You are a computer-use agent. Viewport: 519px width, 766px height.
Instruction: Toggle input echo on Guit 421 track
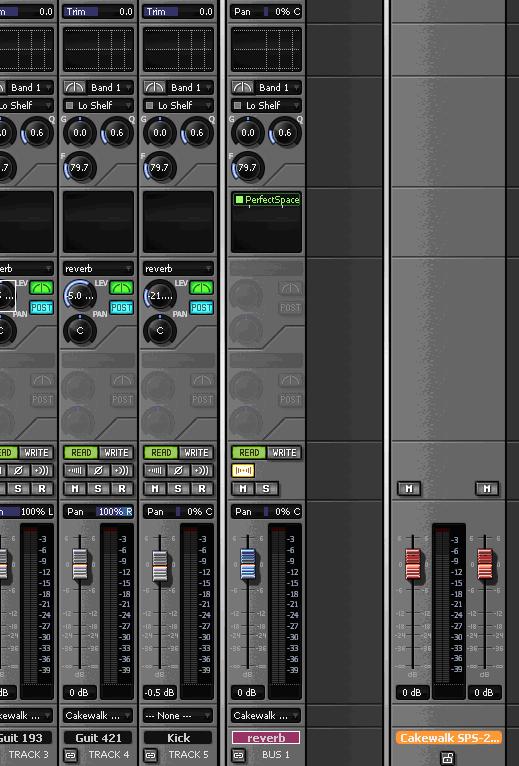tap(121, 470)
